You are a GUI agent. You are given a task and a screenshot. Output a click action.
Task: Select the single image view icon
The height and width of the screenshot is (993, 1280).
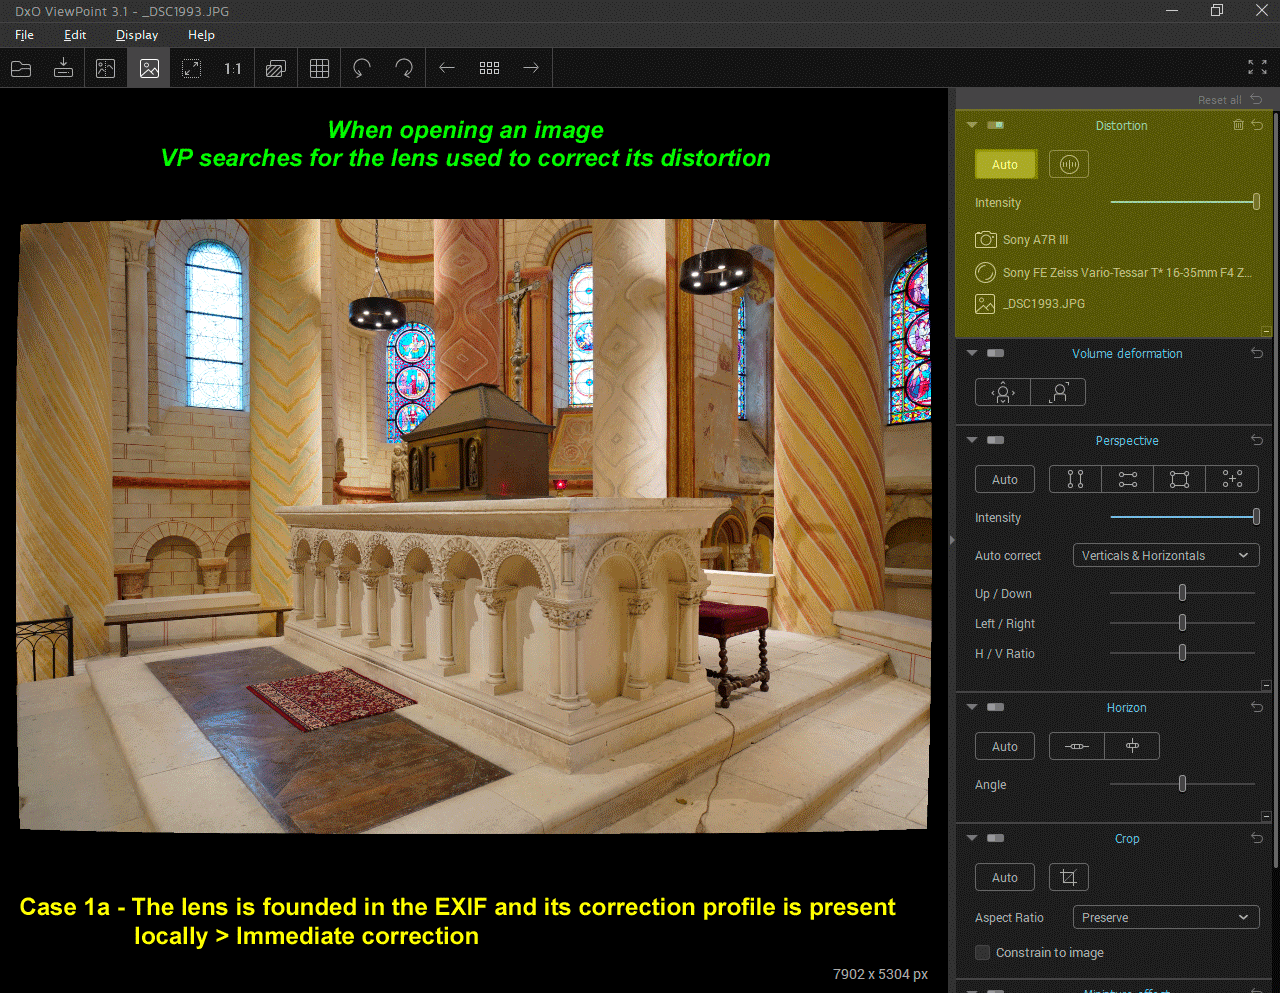pos(149,68)
